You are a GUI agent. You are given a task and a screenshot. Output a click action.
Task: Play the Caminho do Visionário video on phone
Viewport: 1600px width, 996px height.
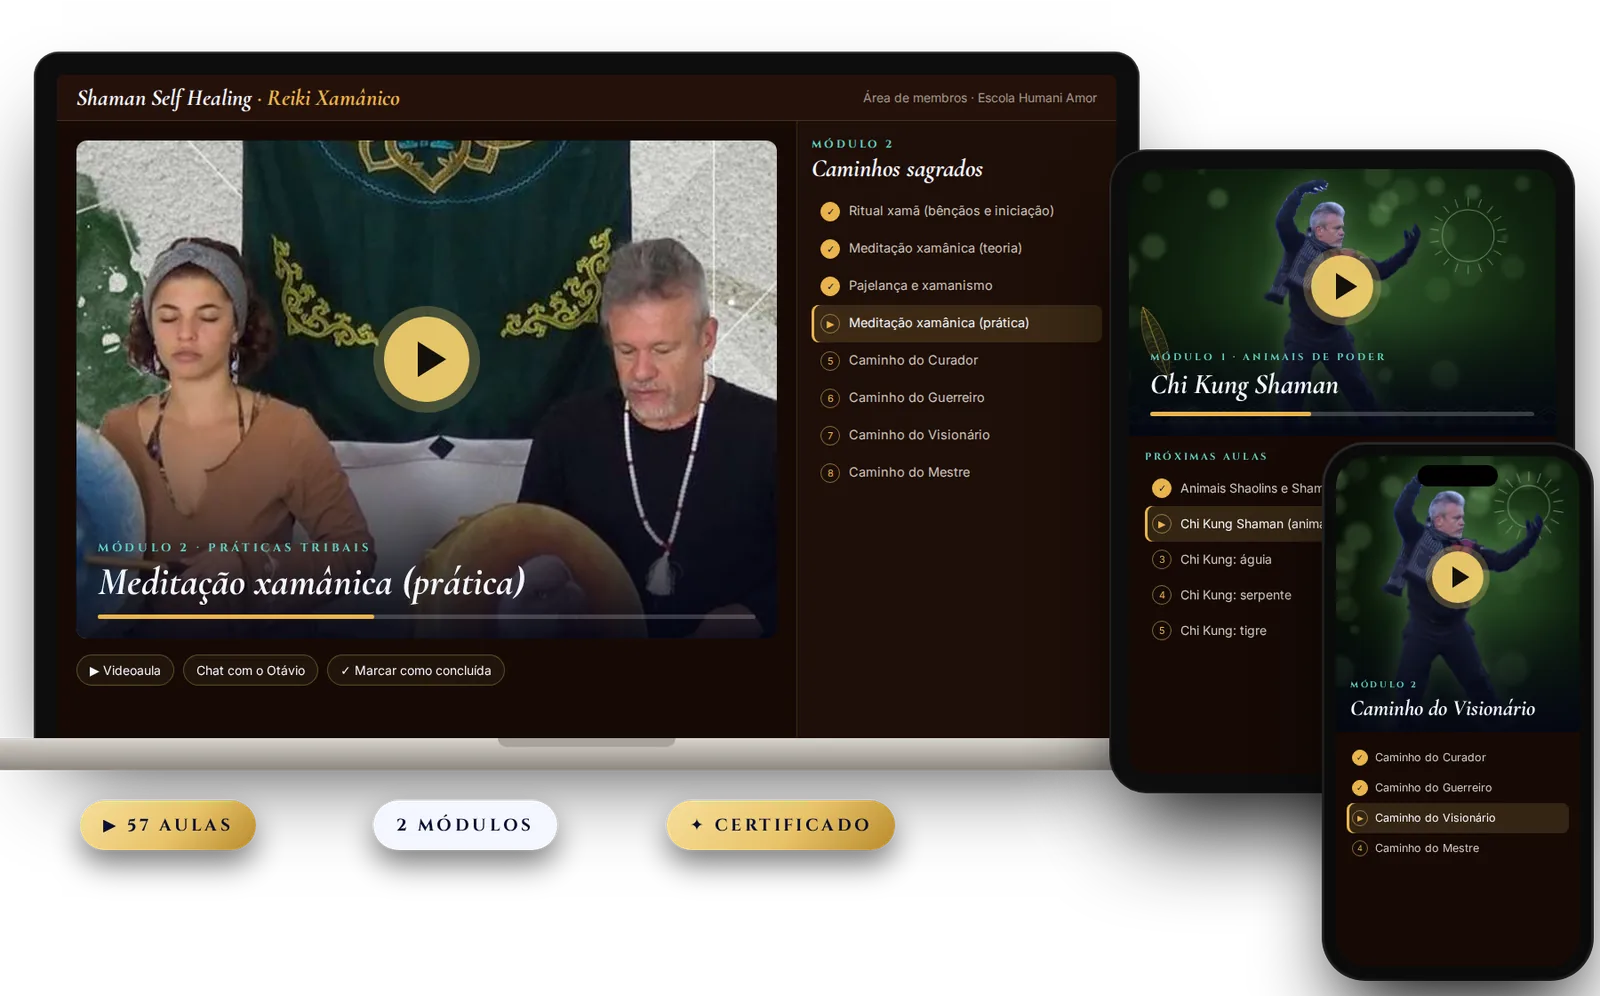coord(1458,577)
